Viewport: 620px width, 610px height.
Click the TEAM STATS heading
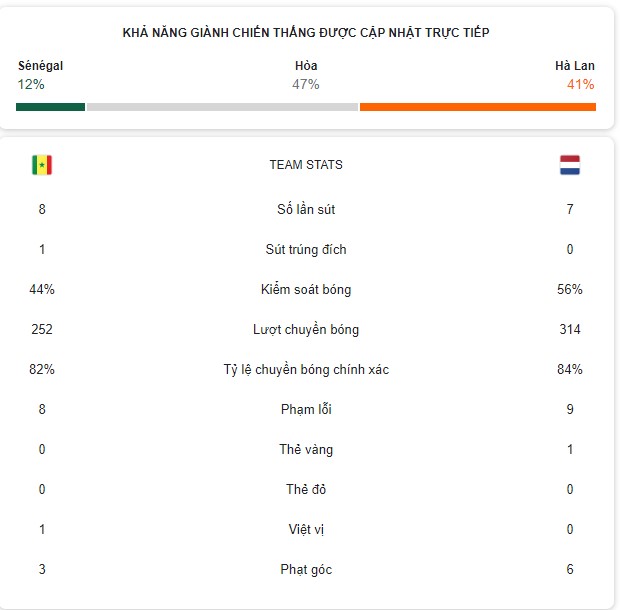pyautogui.click(x=306, y=164)
